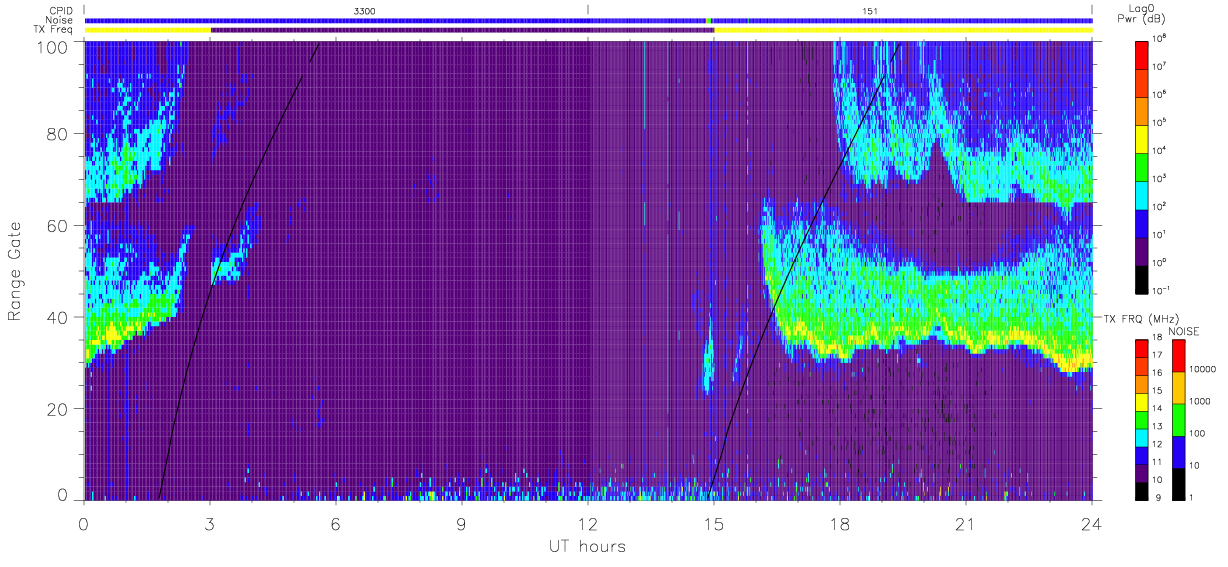Click CPID value 3300 above the plot

(x=364, y=11)
